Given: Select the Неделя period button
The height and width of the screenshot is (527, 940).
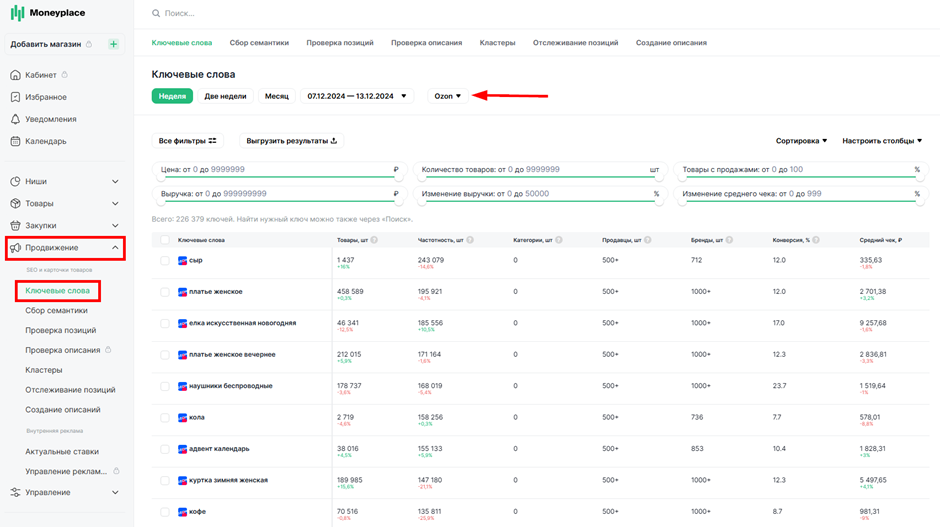Looking at the screenshot, I should 172,96.
